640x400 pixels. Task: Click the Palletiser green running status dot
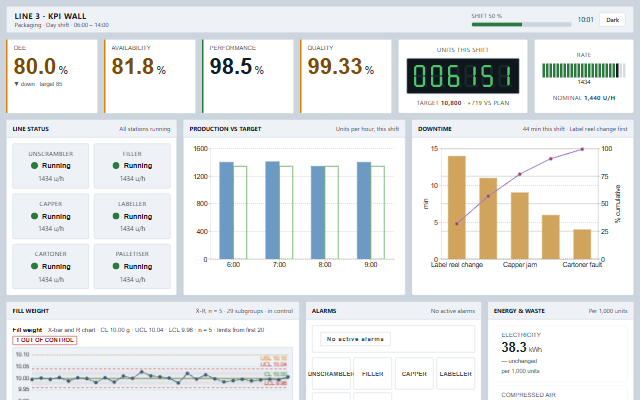(116, 266)
